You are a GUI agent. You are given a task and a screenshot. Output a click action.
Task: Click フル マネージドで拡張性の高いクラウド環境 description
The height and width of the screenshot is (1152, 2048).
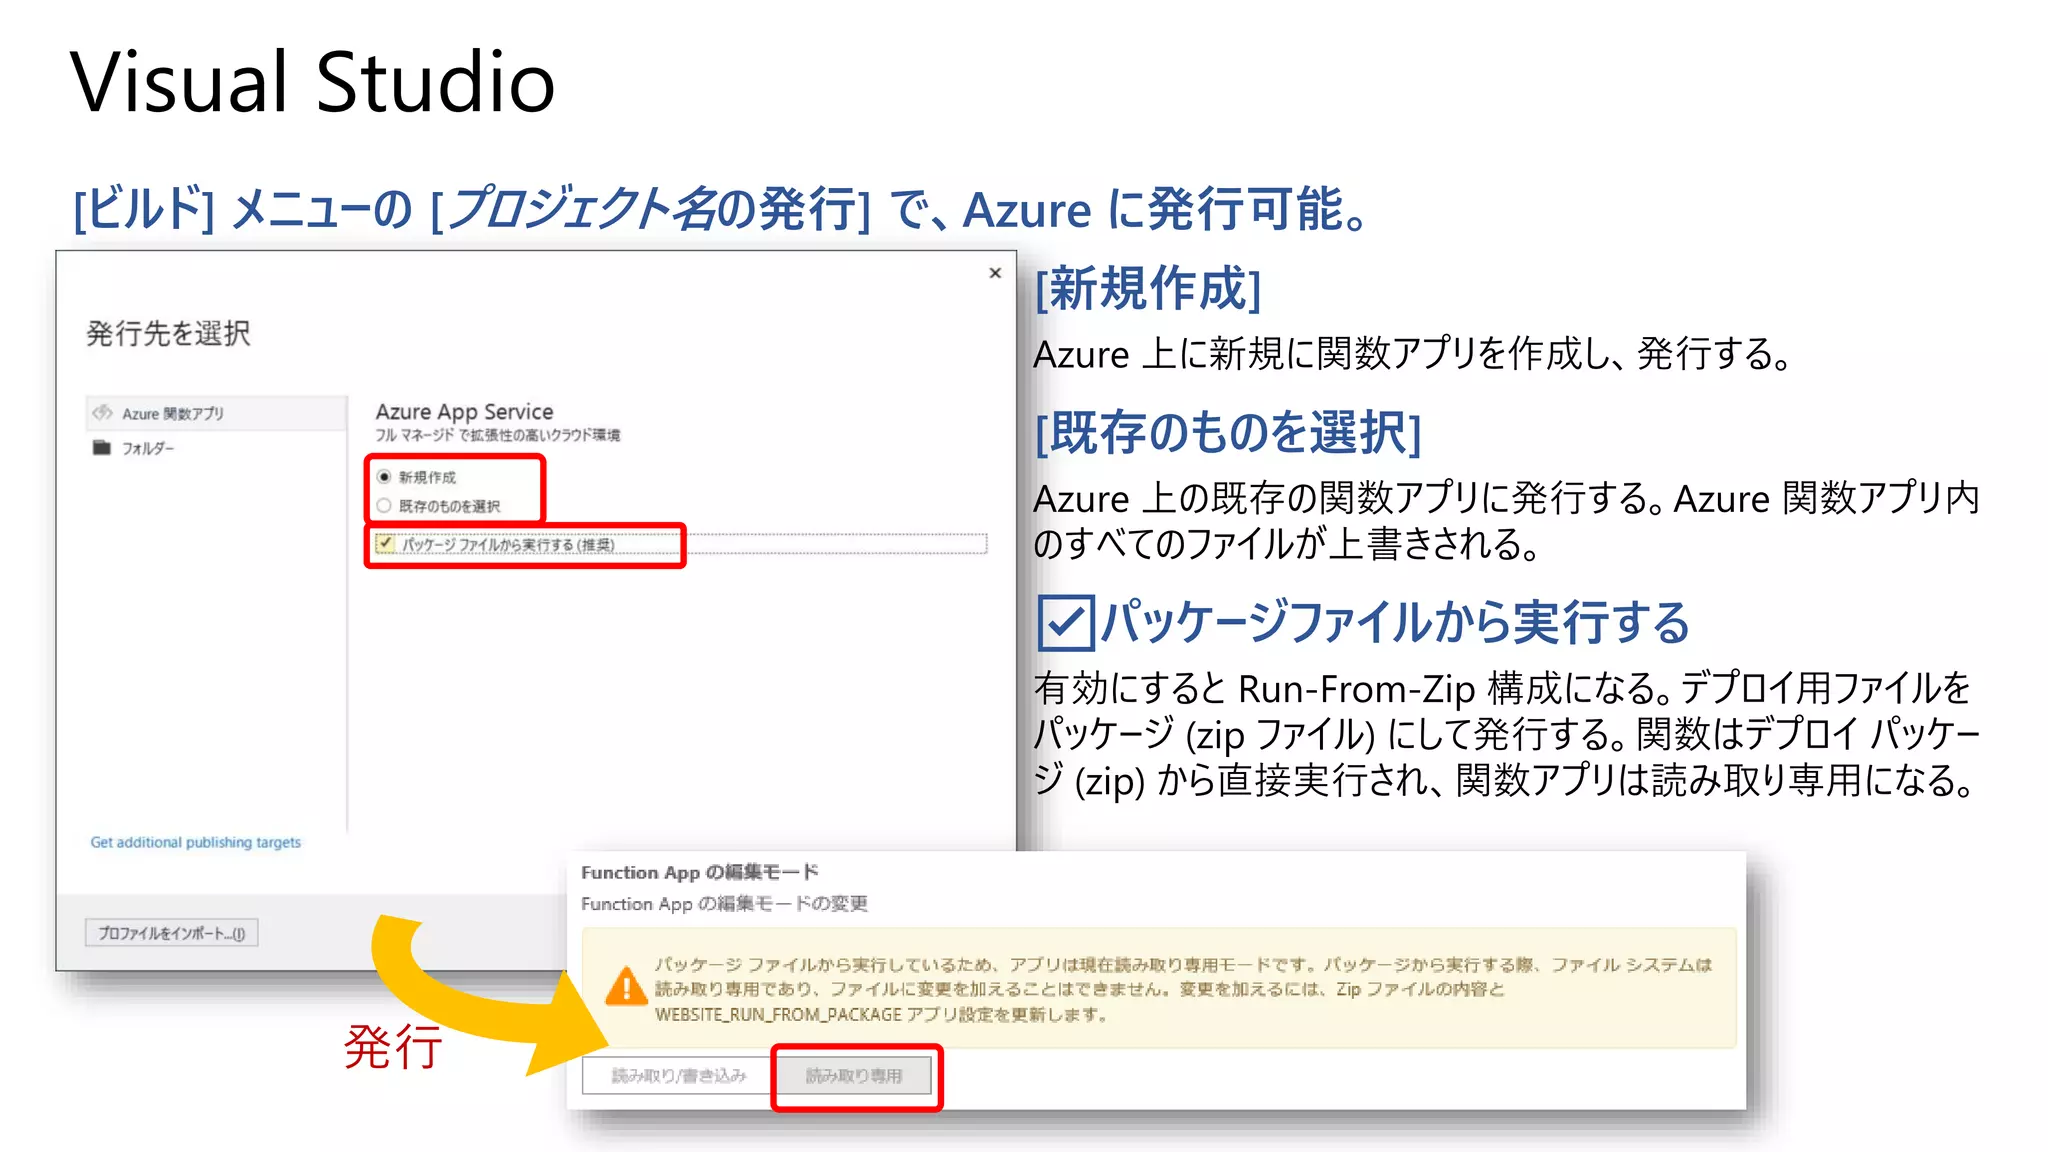coord(498,435)
